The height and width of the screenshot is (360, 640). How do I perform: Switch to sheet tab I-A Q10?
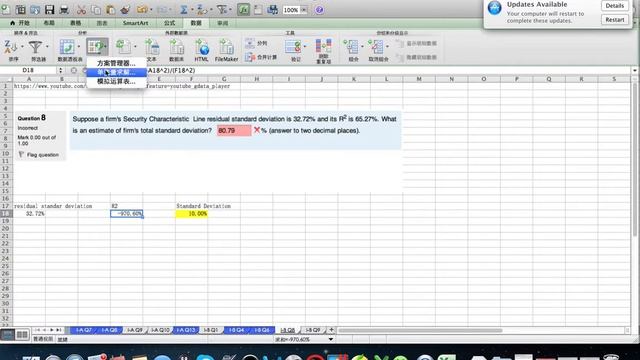pyautogui.click(x=160, y=330)
